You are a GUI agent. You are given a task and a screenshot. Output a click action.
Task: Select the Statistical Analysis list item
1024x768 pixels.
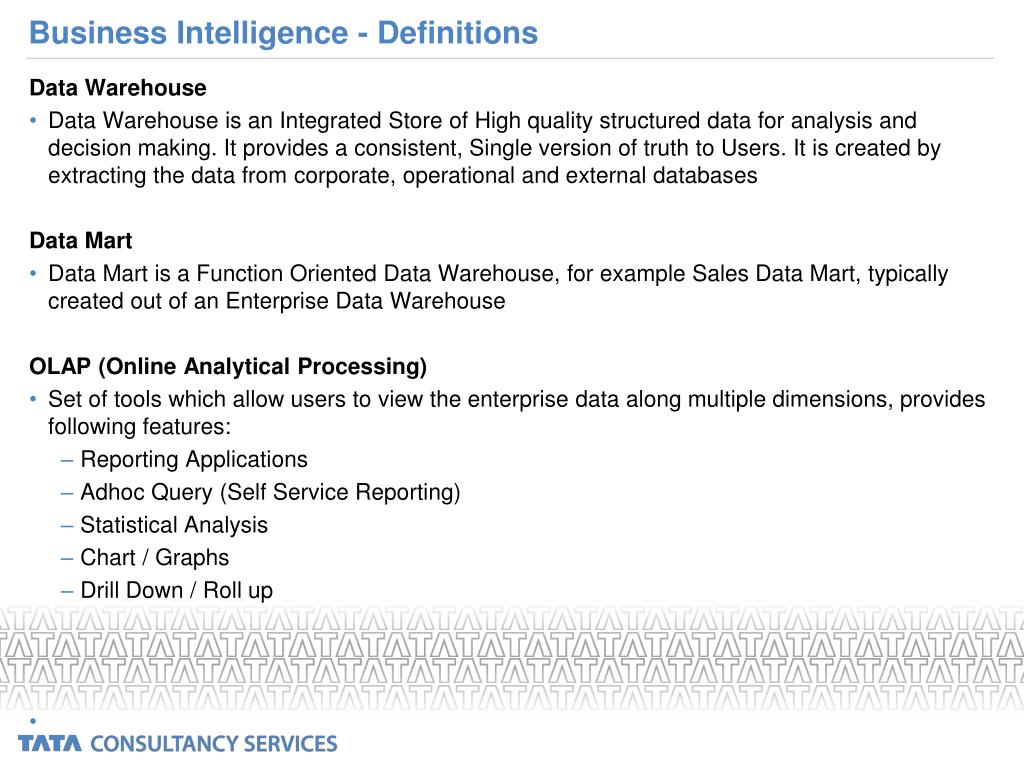(174, 524)
